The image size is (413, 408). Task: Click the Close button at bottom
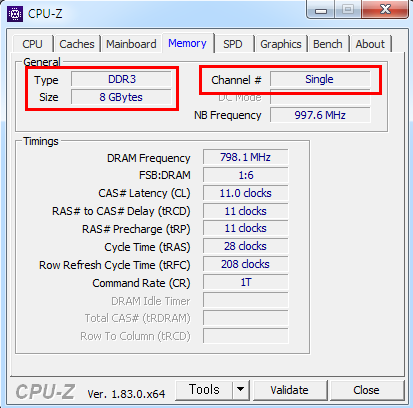[366, 390]
